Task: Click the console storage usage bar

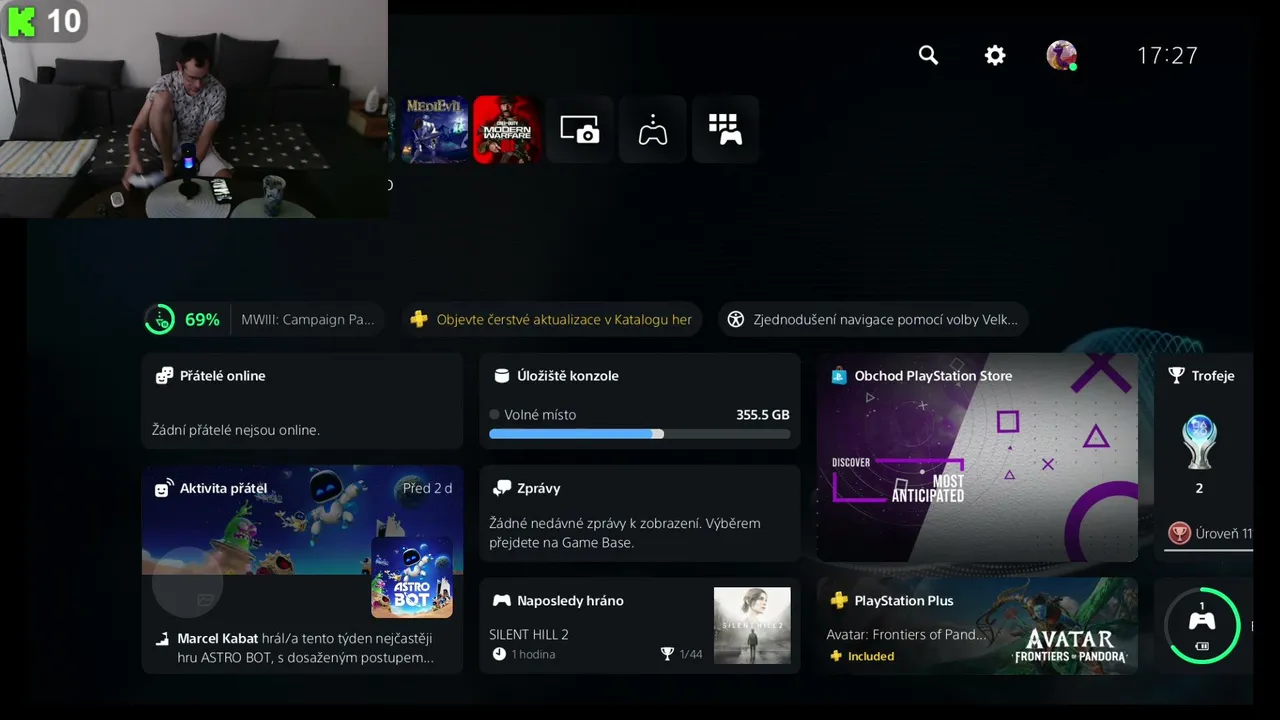Action: [639, 434]
